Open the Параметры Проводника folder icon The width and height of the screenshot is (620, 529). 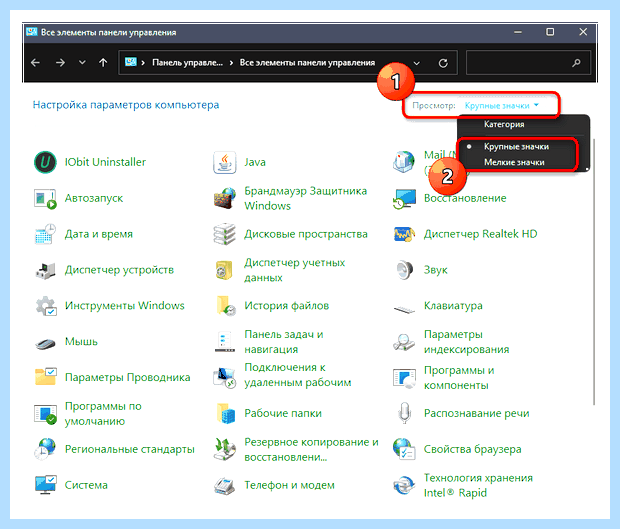click(45, 378)
